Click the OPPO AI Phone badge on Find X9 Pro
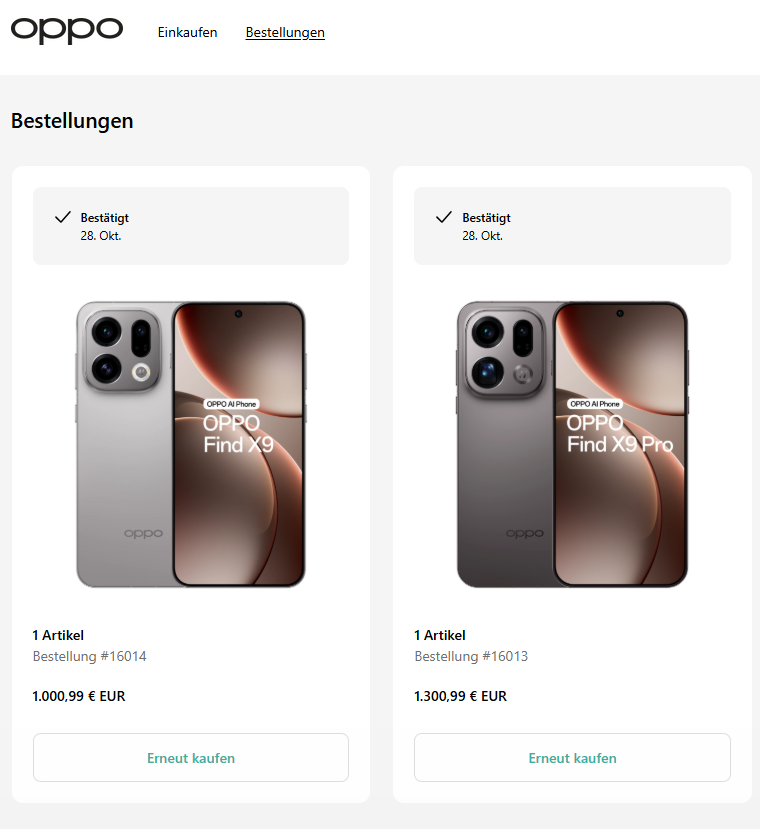The width and height of the screenshot is (760, 829). pos(596,404)
